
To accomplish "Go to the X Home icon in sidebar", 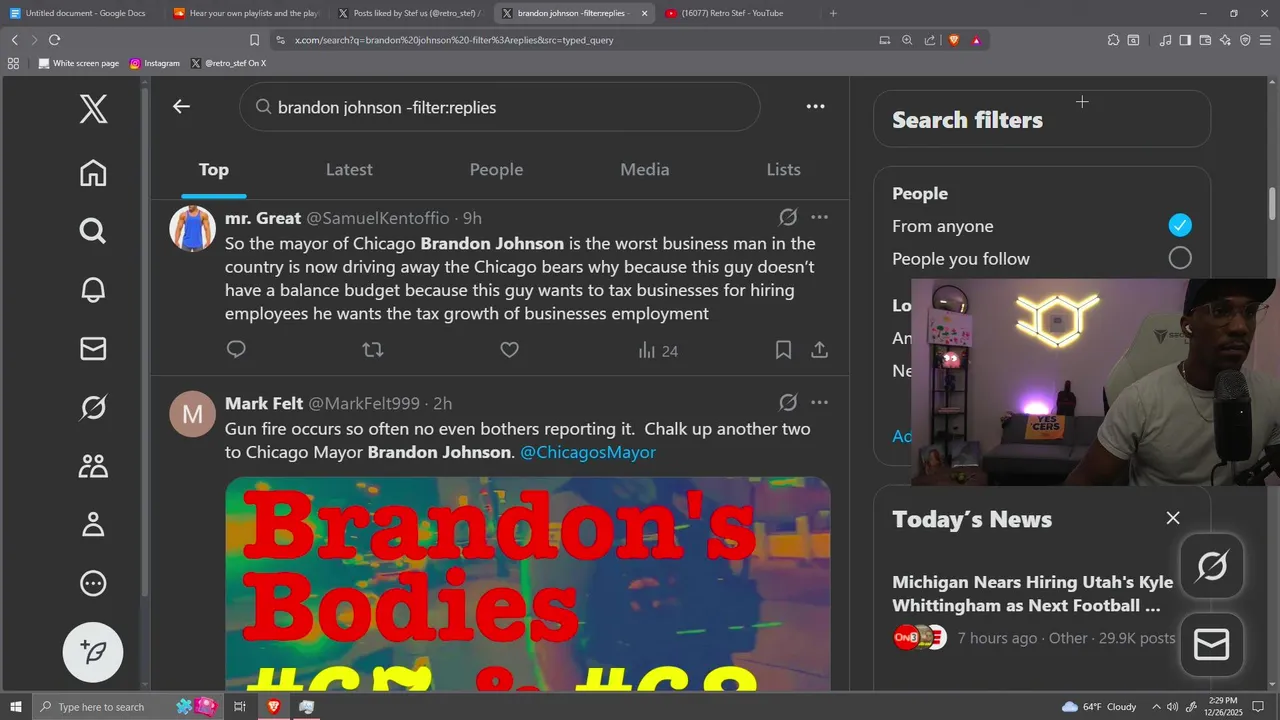I will [93, 173].
